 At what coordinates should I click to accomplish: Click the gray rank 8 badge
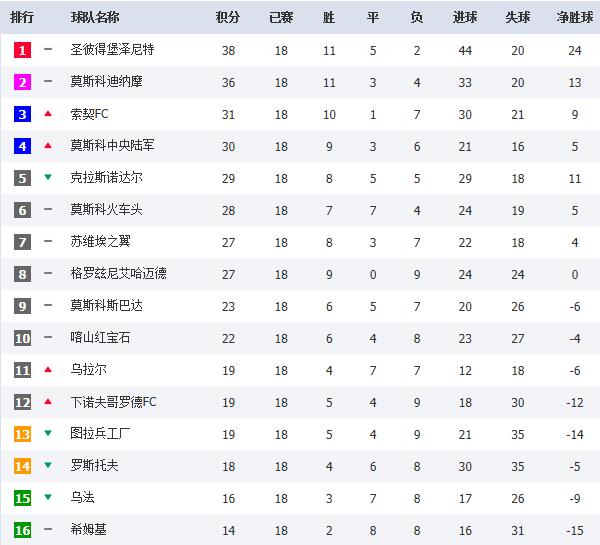[x=22, y=274]
